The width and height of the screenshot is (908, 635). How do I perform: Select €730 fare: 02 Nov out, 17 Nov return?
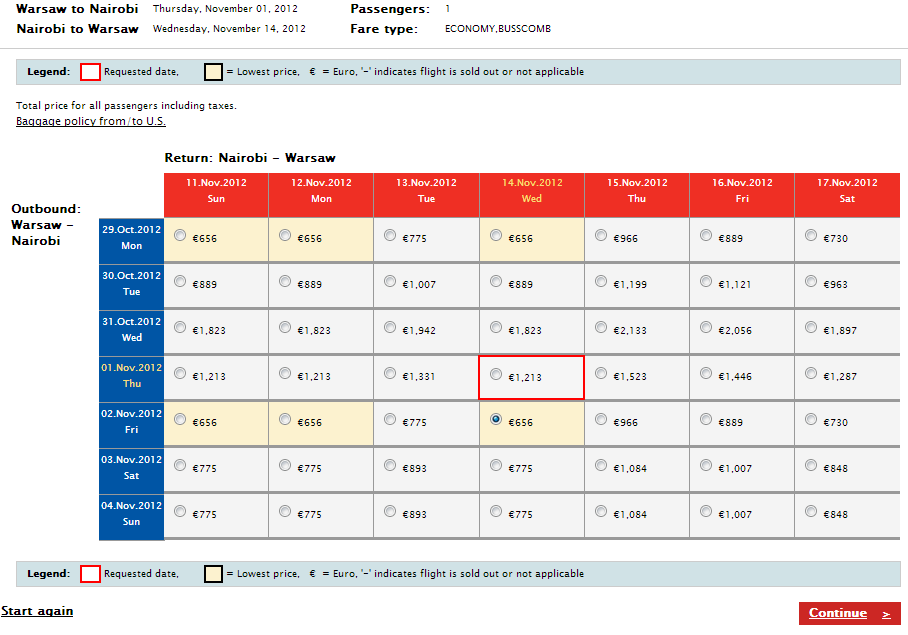pyautogui.click(x=811, y=419)
